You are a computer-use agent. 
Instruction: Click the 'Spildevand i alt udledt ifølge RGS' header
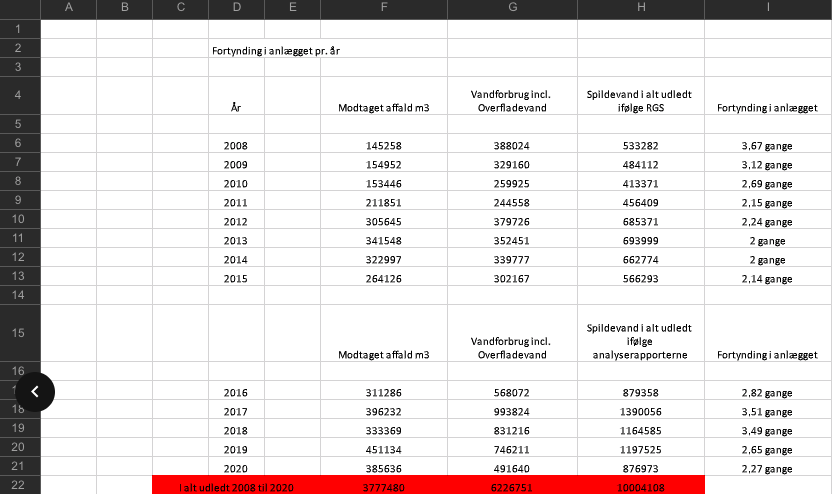point(640,101)
